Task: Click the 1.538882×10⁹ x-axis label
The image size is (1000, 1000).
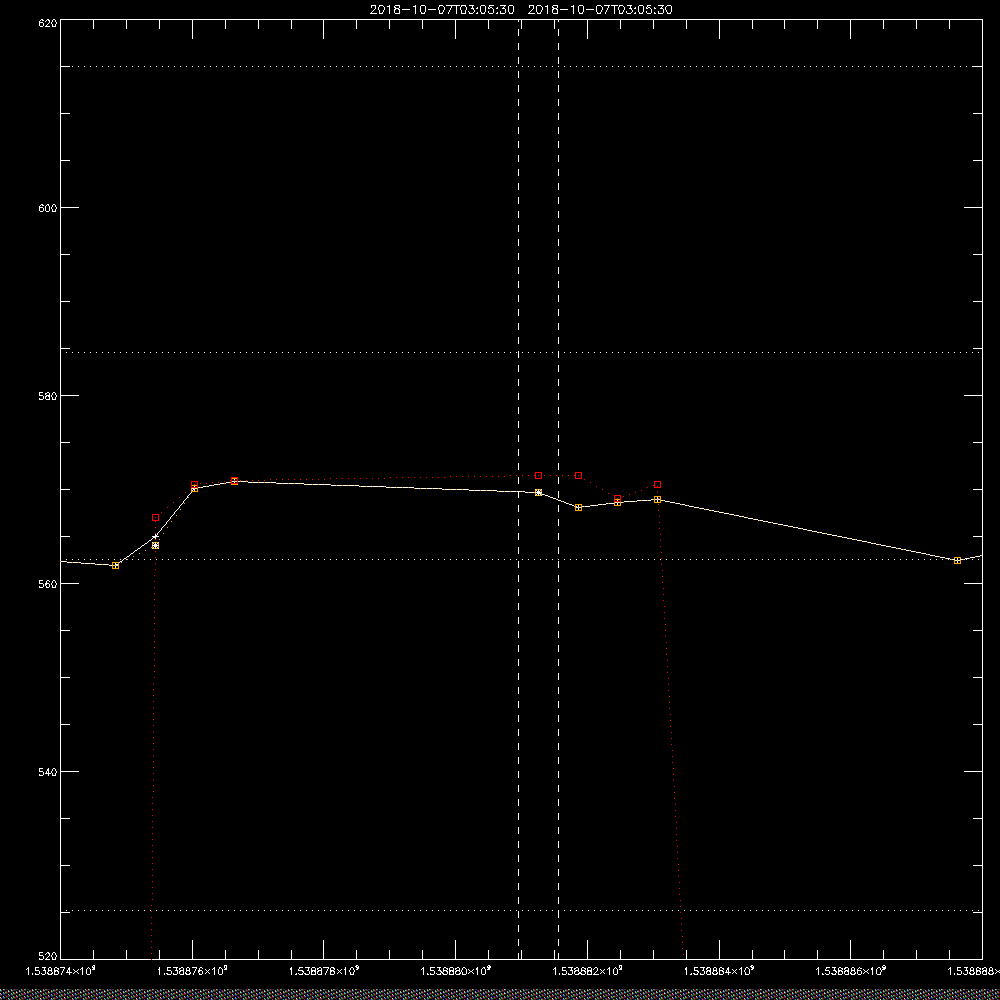Action: tap(587, 971)
